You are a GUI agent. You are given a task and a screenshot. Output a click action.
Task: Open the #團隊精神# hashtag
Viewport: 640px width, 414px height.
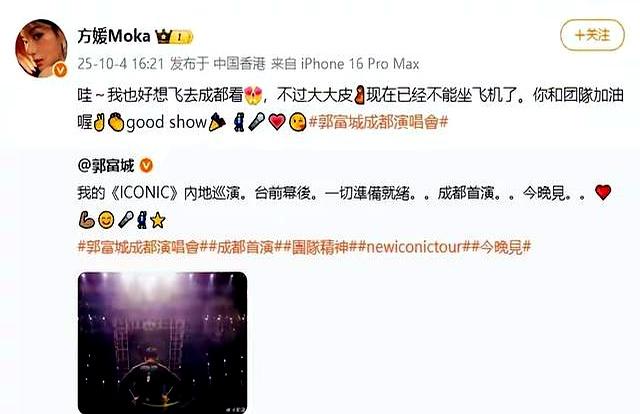321,247
